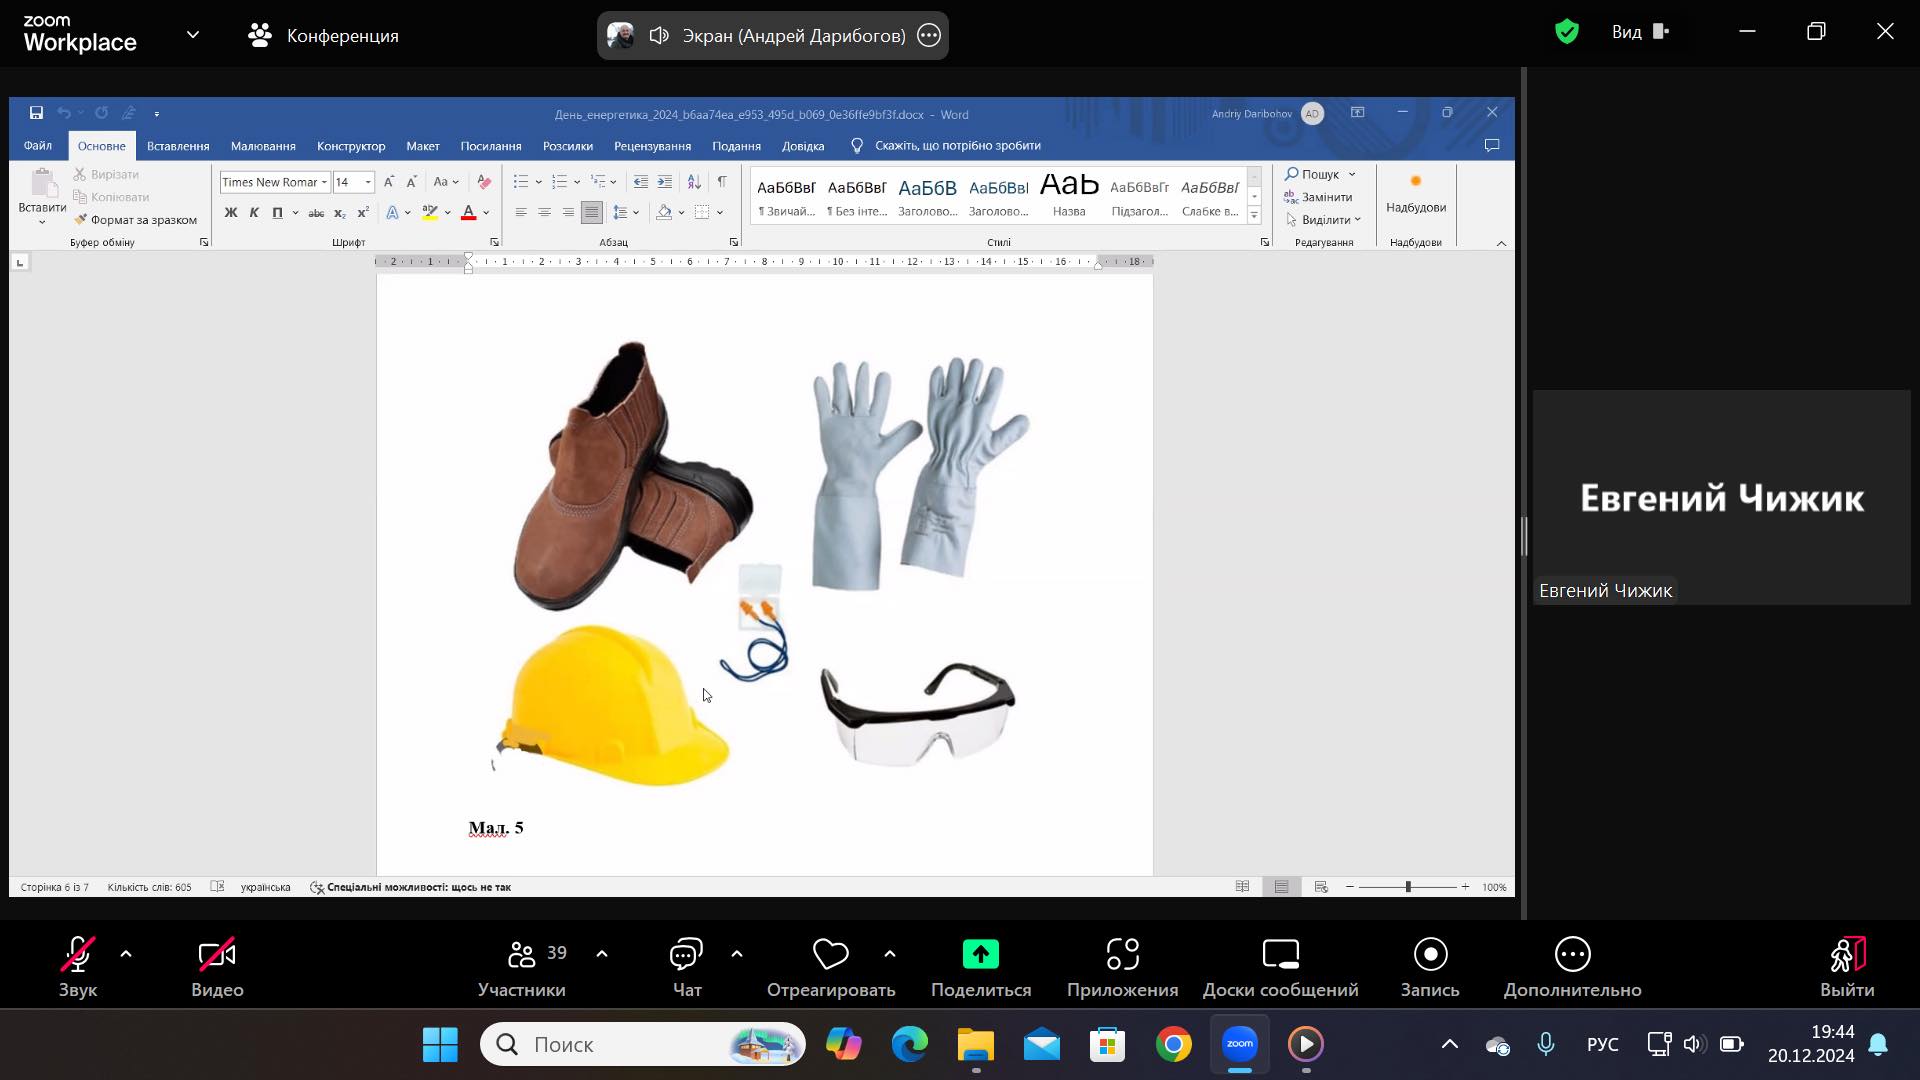Expand the Zoom Workplace dropdown chevron
This screenshot has width=1920, height=1080.
pyautogui.click(x=193, y=35)
